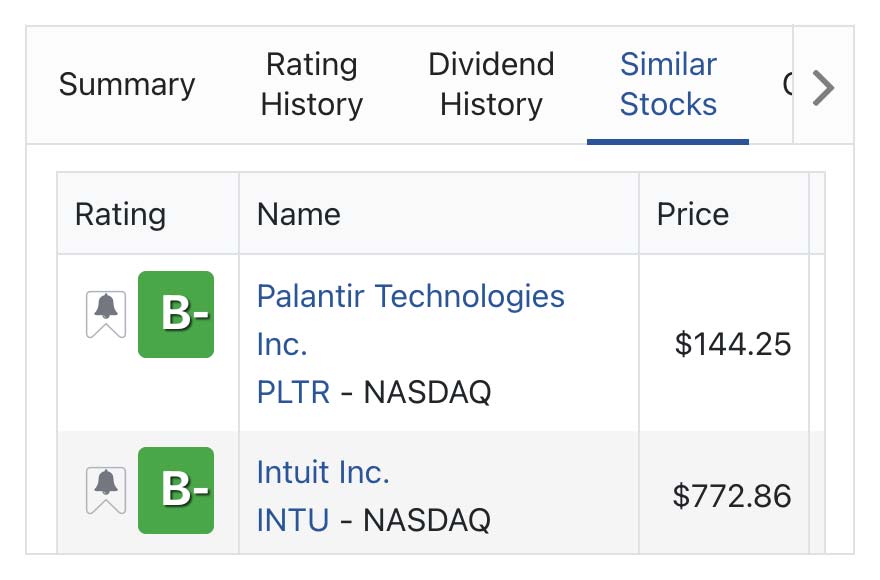Sort by the Name column header
The width and height of the screenshot is (880, 580).
coord(299,214)
